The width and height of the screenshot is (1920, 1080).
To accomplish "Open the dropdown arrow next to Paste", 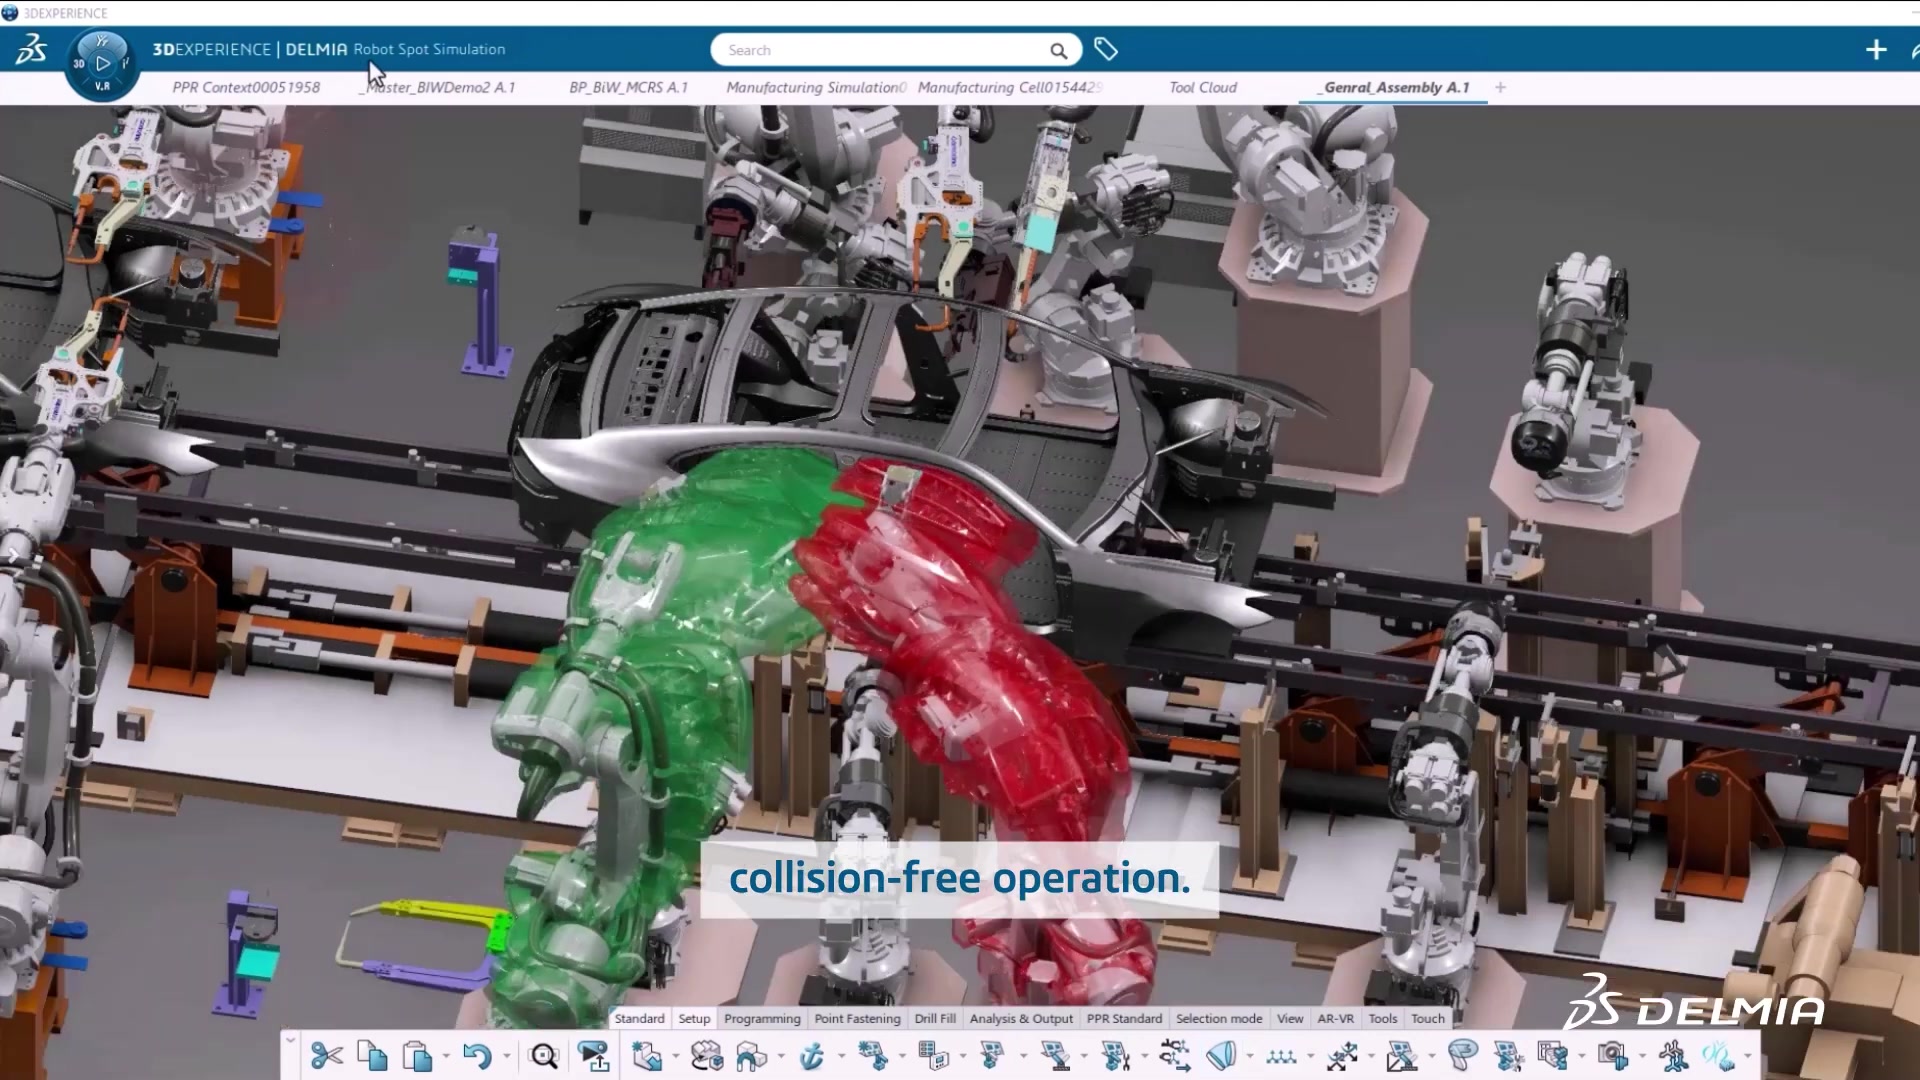I will coord(446,1056).
